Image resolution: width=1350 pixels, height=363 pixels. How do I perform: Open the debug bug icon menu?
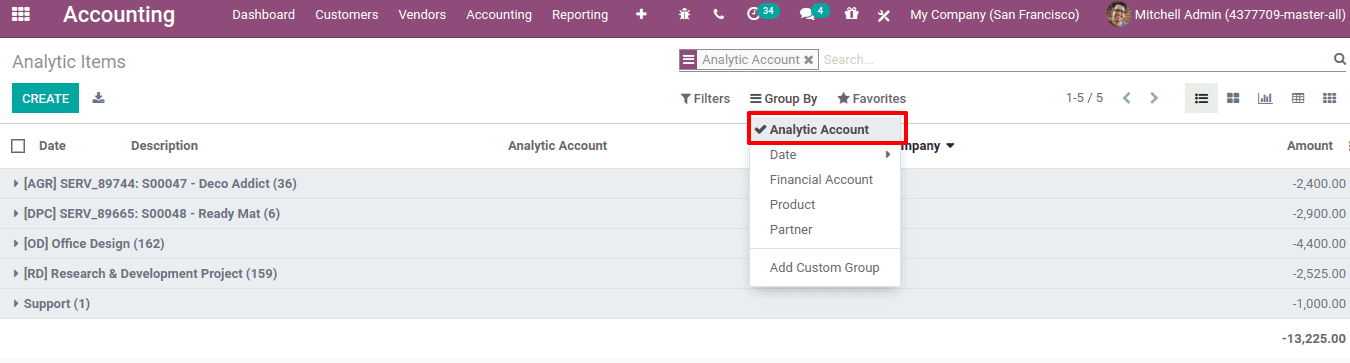pyautogui.click(x=684, y=15)
